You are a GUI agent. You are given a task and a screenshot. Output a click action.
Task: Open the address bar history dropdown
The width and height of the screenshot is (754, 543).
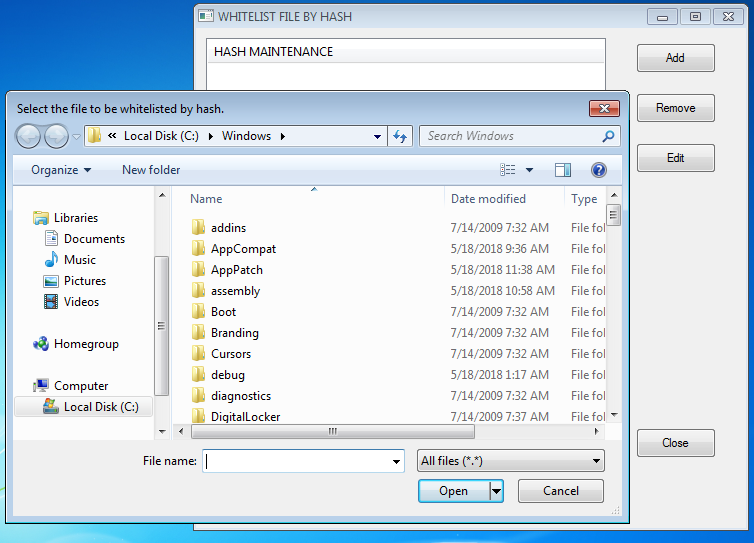(377, 137)
